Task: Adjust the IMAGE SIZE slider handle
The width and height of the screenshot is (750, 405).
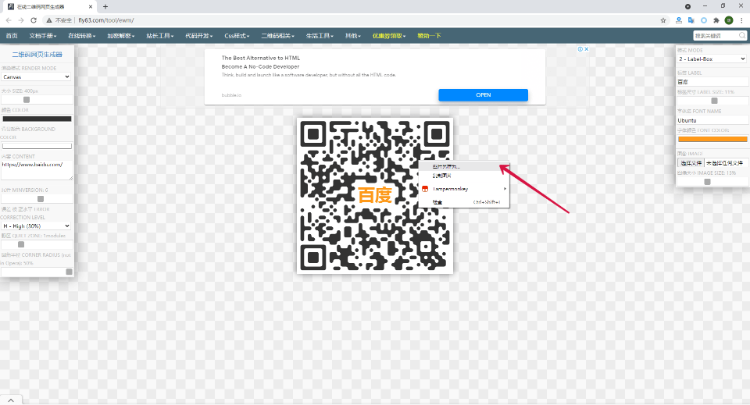Action: [x=707, y=182]
